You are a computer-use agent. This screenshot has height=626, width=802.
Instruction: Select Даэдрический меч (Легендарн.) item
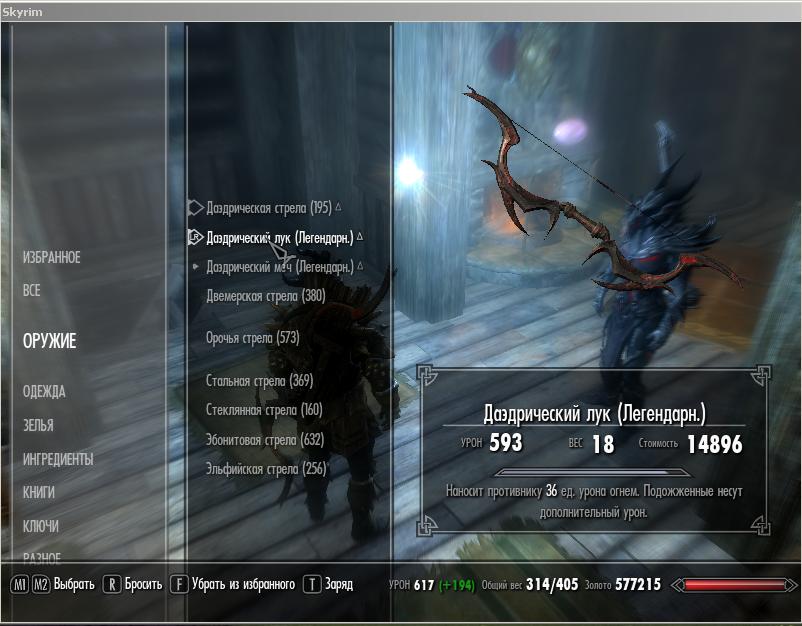pos(280,267)
